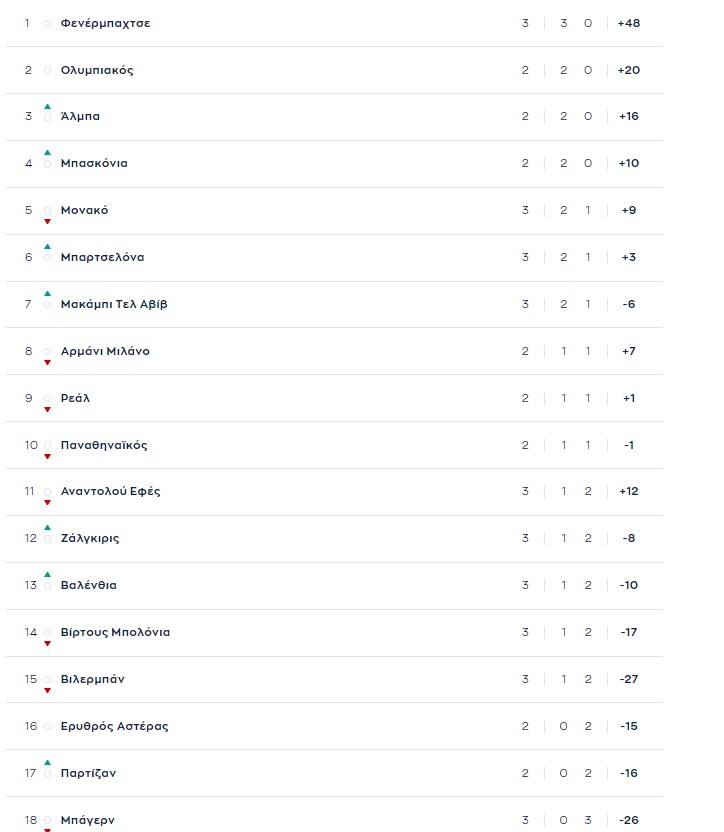Viewport: 724px width, 832px height.
Task: Click rank number 4 in the Μπασκόνια row
Action: pos(29,163)
